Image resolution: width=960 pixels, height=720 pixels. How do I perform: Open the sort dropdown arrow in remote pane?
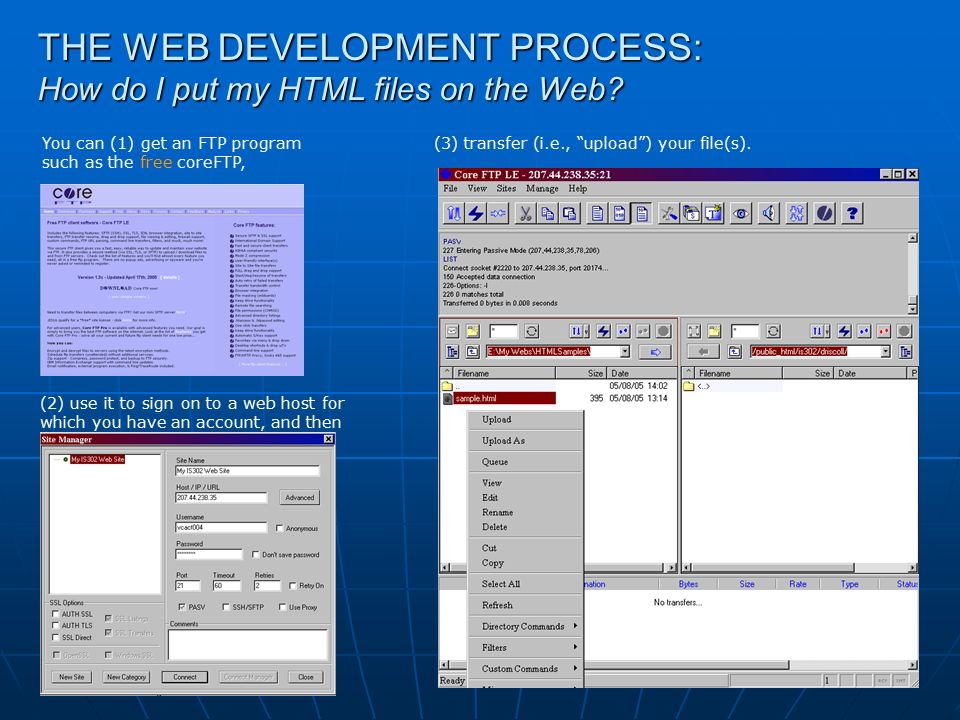(x=828, y=331)
